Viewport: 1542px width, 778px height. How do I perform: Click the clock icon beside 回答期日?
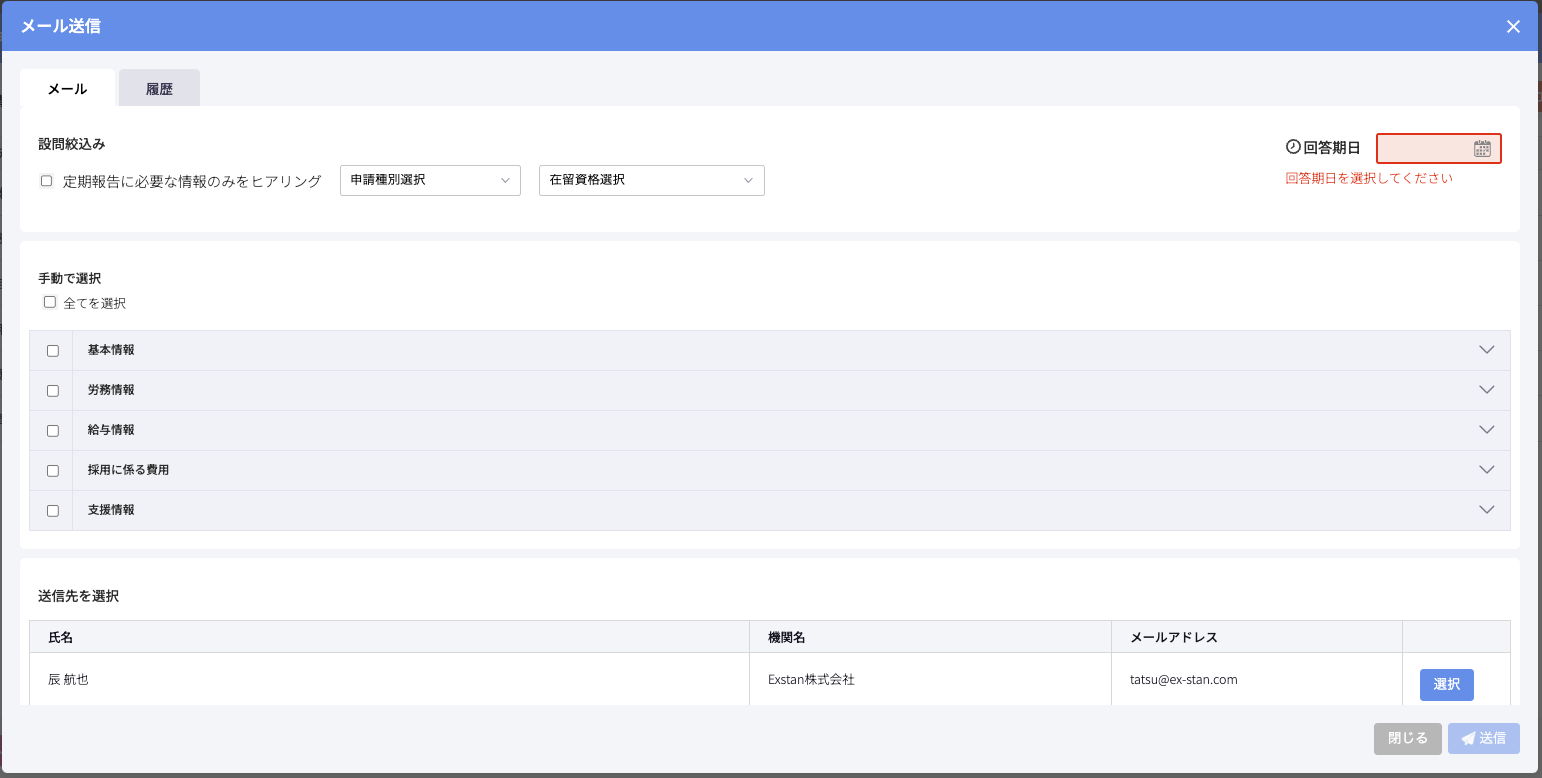pyautogui.click(x=1293, y=147)
